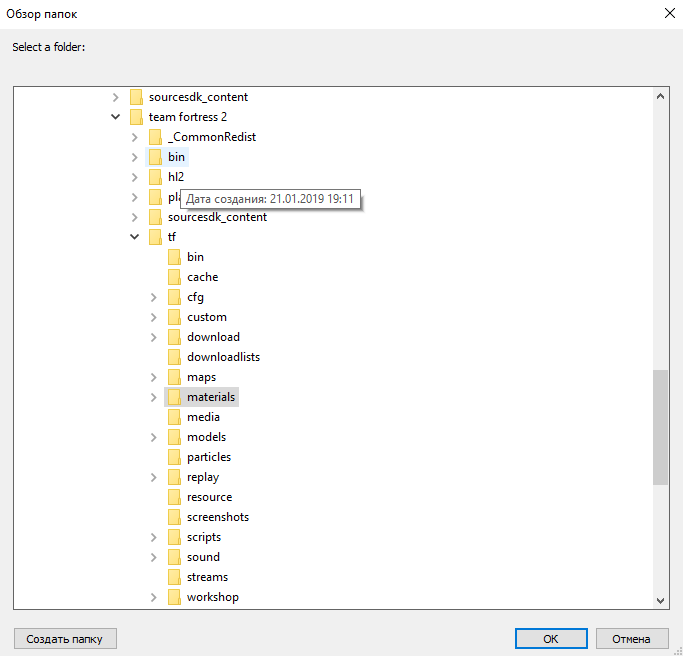Select the streams folder name
This screenshot has height=656, width=683.
pos(207,577)
